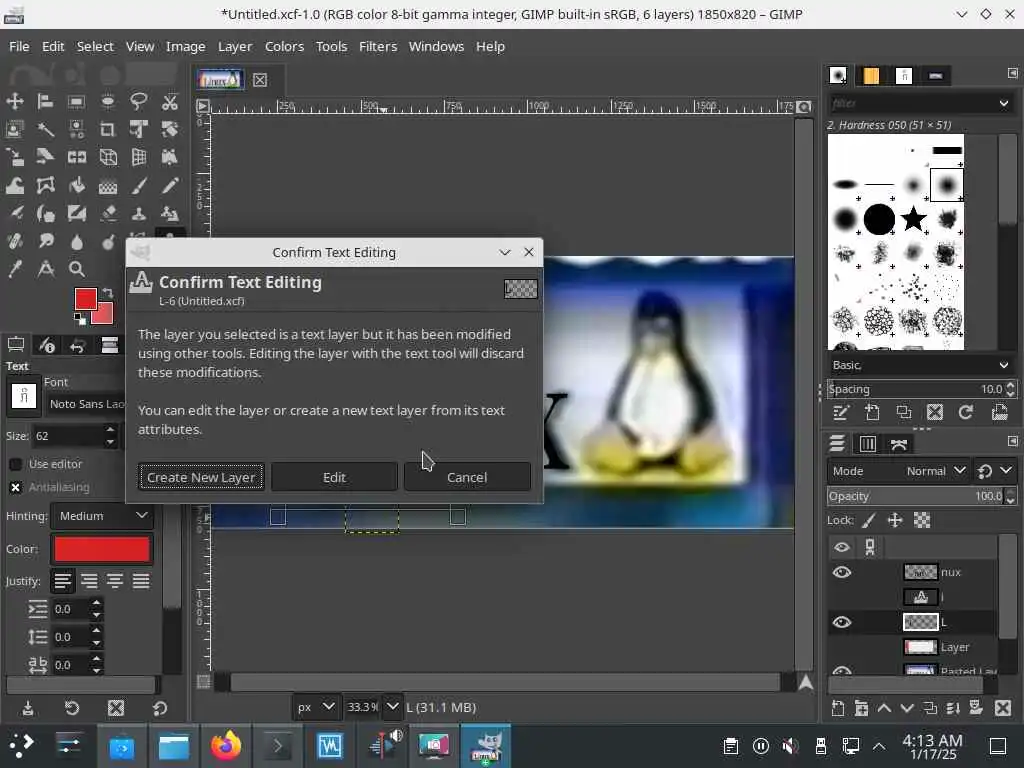The width and height of the screenshot is (1024, 768).
Task: Open the Colors menu
Action: pyautogui.click(x=284, y=46)
